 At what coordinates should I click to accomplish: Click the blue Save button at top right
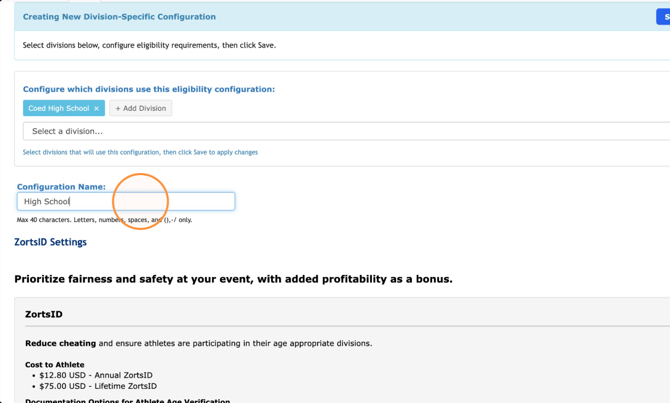tap(663, 17)
